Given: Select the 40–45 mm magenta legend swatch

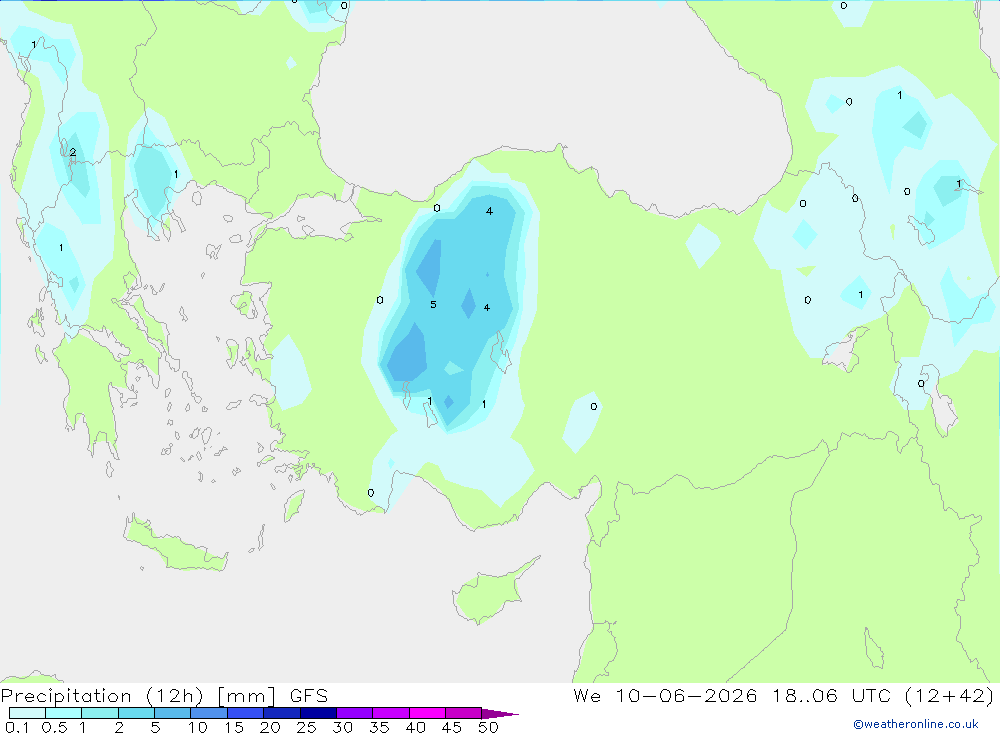Looking at the screenshot, I should (x=427, y=713).
